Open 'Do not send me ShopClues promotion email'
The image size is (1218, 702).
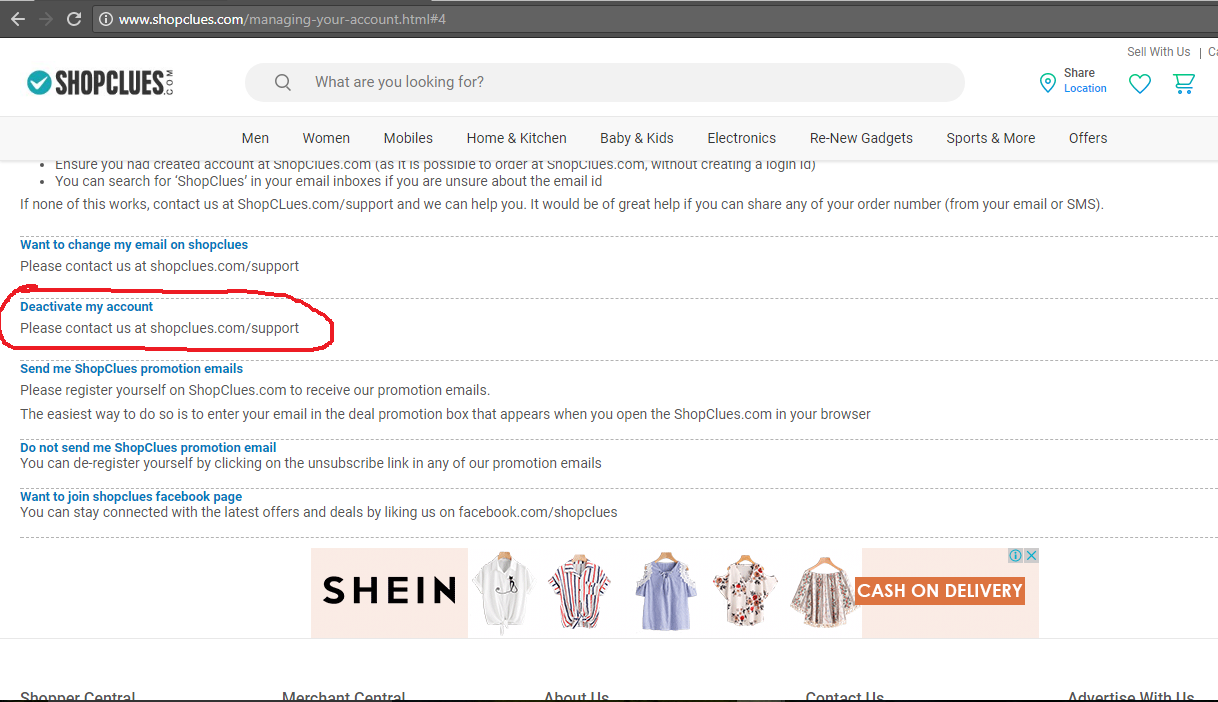coord(148,448)
